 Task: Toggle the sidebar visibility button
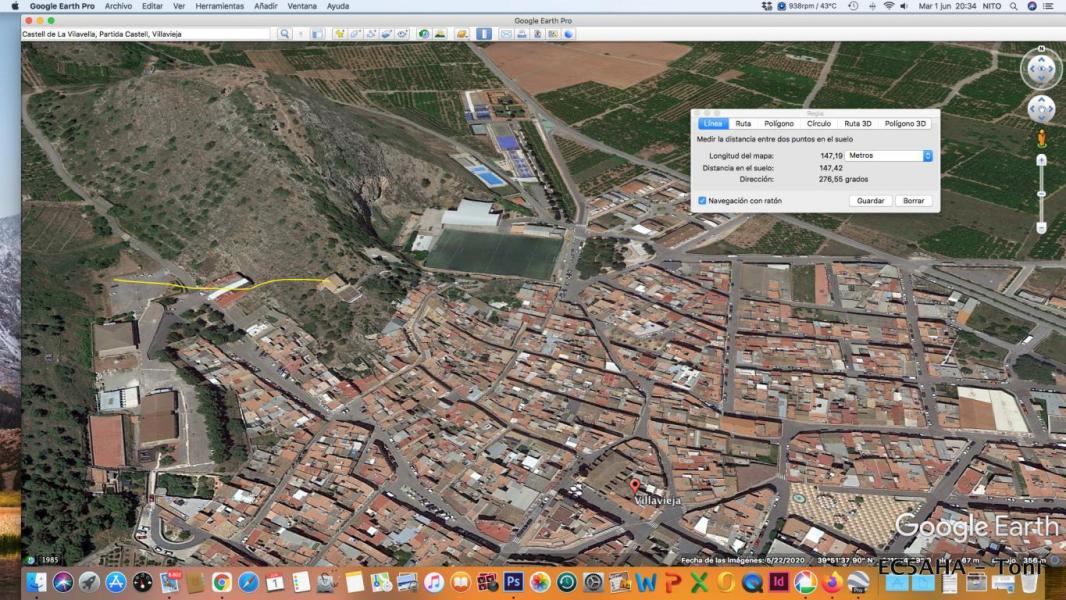(x=317, y=34)
